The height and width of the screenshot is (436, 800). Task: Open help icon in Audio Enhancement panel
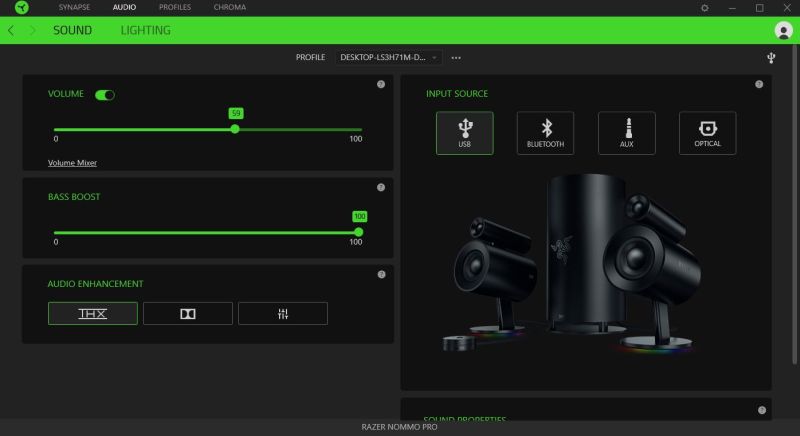pos(381,274)
